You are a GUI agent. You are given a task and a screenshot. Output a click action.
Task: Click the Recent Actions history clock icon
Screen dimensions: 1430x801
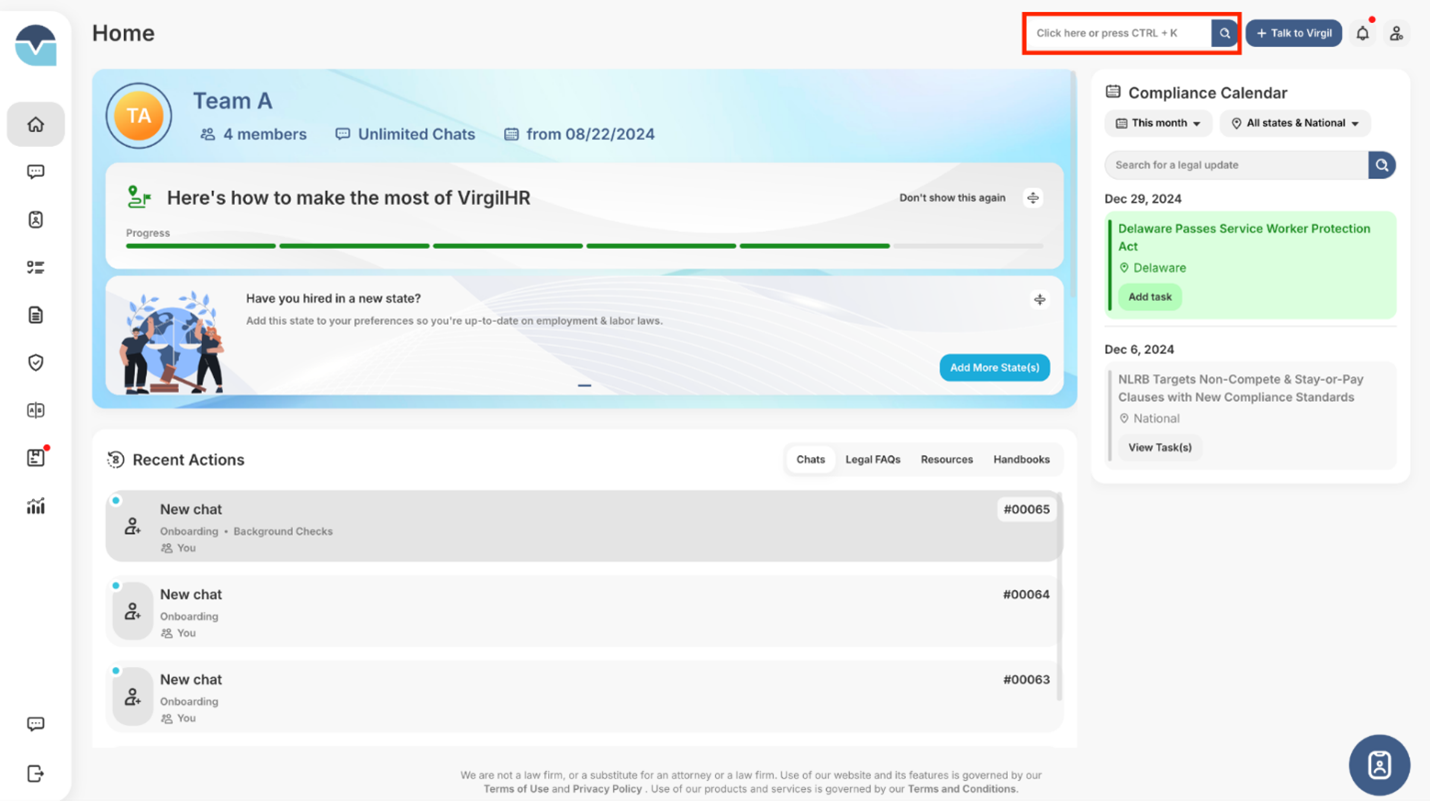point(116,460)
